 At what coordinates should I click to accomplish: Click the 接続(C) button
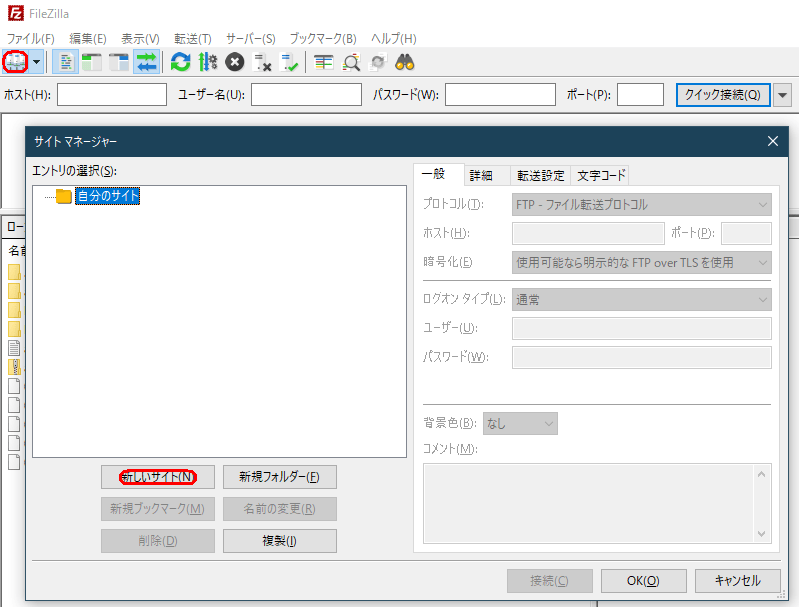549,581
